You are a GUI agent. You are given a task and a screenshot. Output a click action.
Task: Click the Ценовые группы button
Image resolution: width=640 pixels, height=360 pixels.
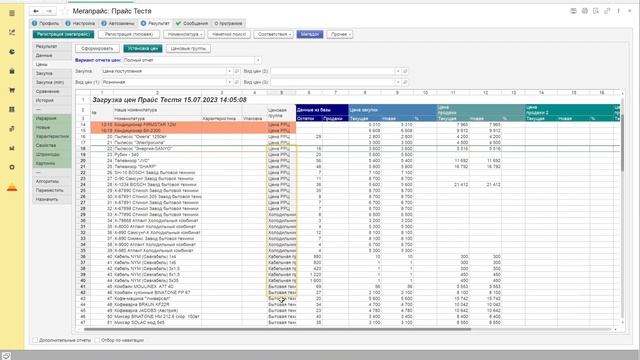coord(188,49)
